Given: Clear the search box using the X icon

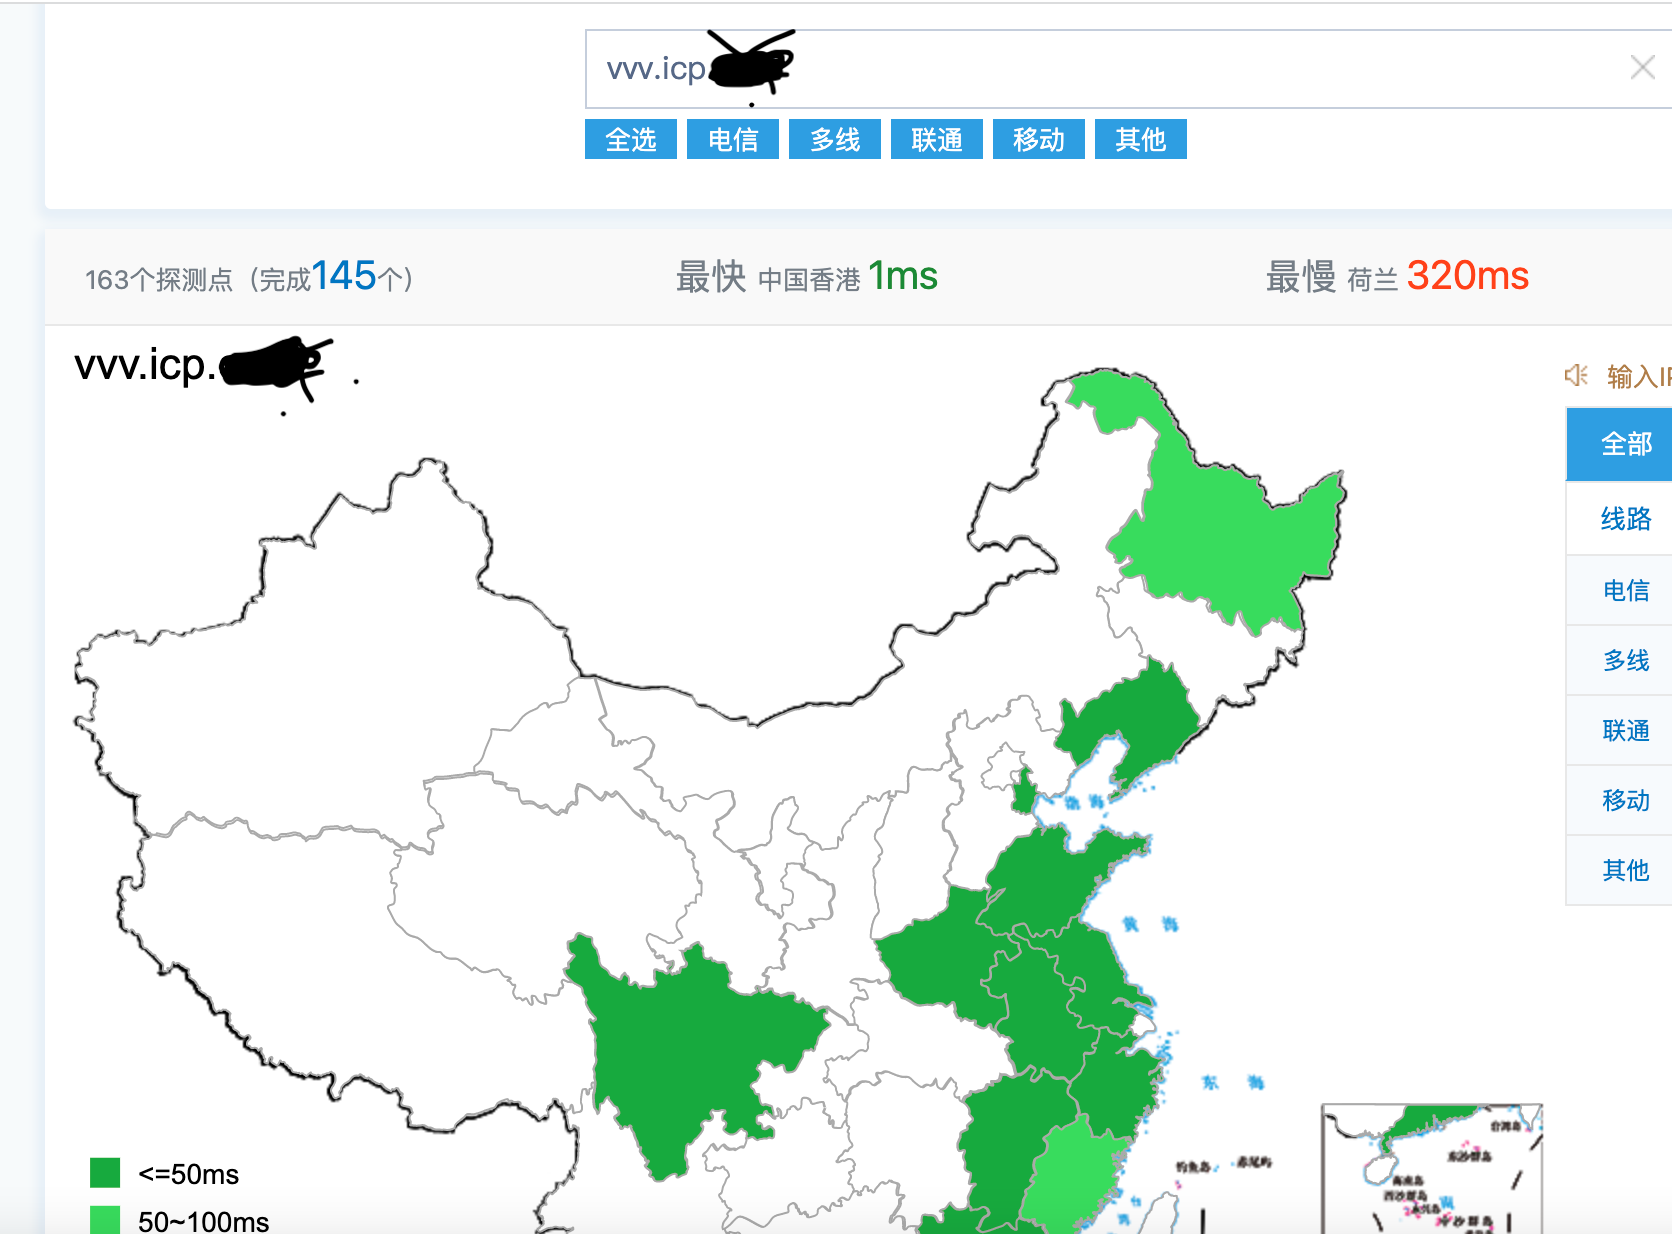Looking at the screenshot, I should (x=1642, y=67).
